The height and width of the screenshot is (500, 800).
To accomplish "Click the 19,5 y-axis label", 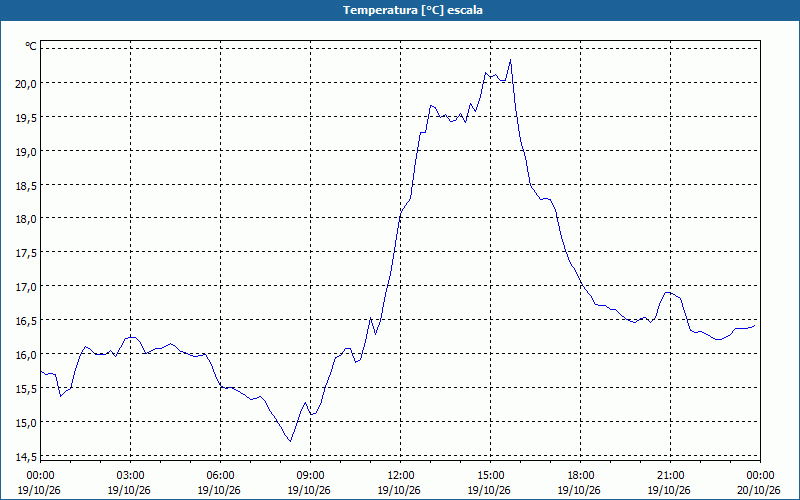I will coord(26,117).
